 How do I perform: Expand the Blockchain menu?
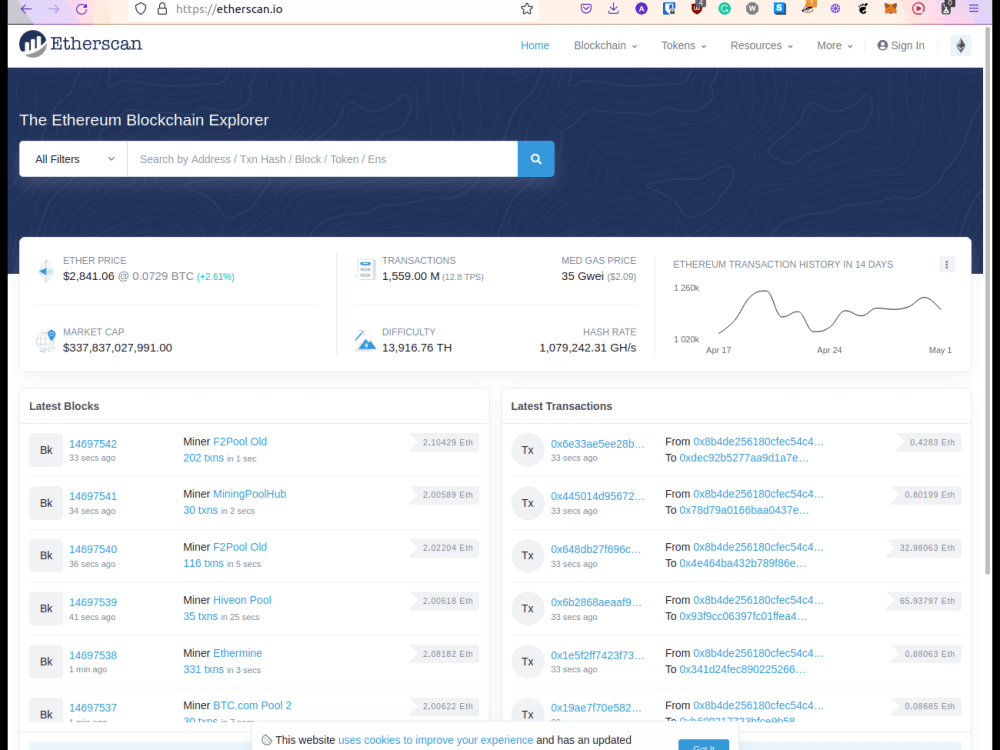tap(605, 45)
